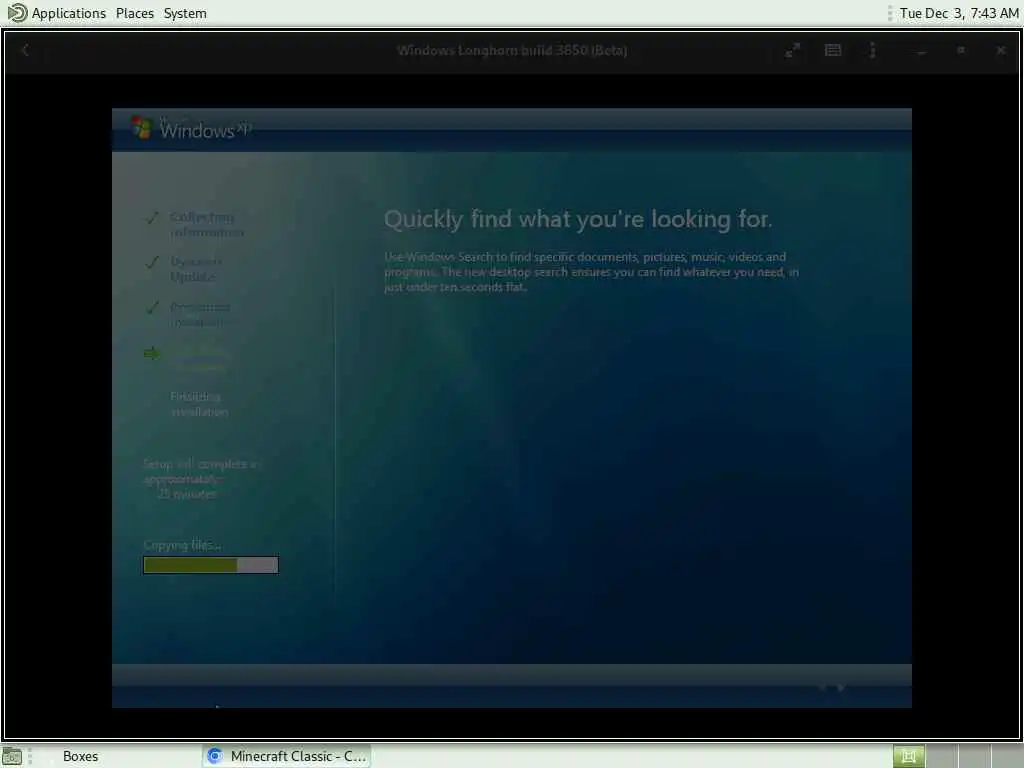Switch to Minecraft Classic taskbar window
The height and width of the screenshot is (768, 1024).
pos(286,756)
